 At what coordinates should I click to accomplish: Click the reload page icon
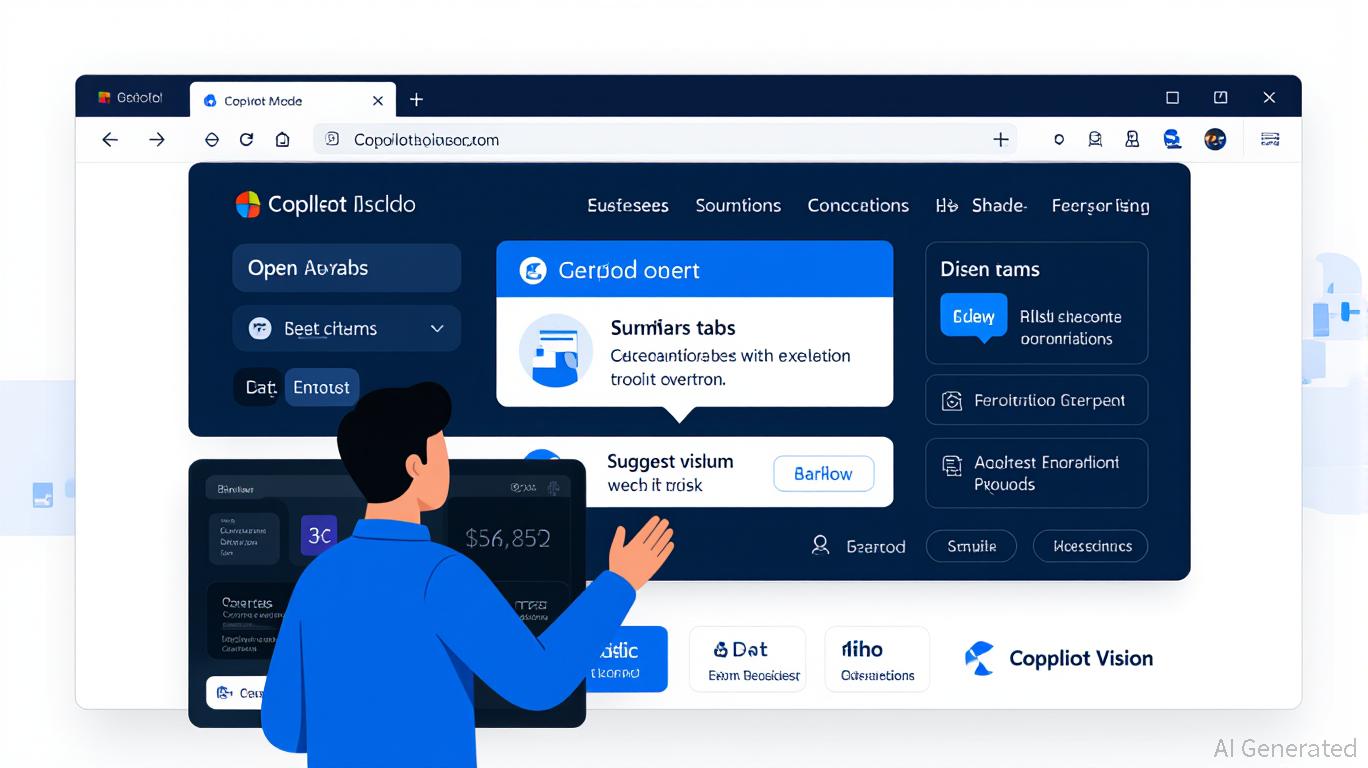coord(247,140)
